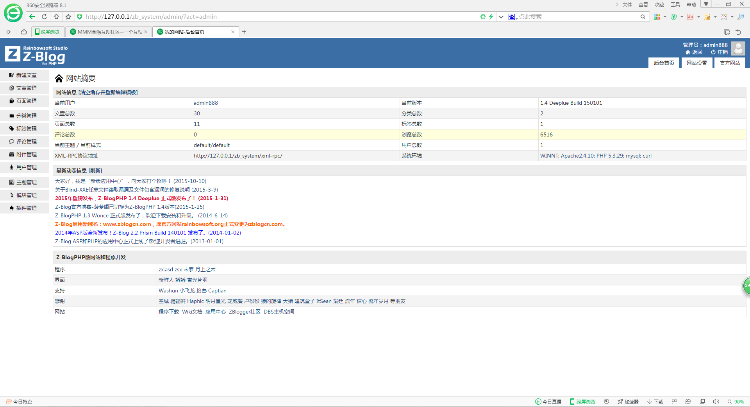Image resolution: width=750 pixels, height=407 pixels.
Task: Click the 下载 status bar item
Action: tap(655, 402)
